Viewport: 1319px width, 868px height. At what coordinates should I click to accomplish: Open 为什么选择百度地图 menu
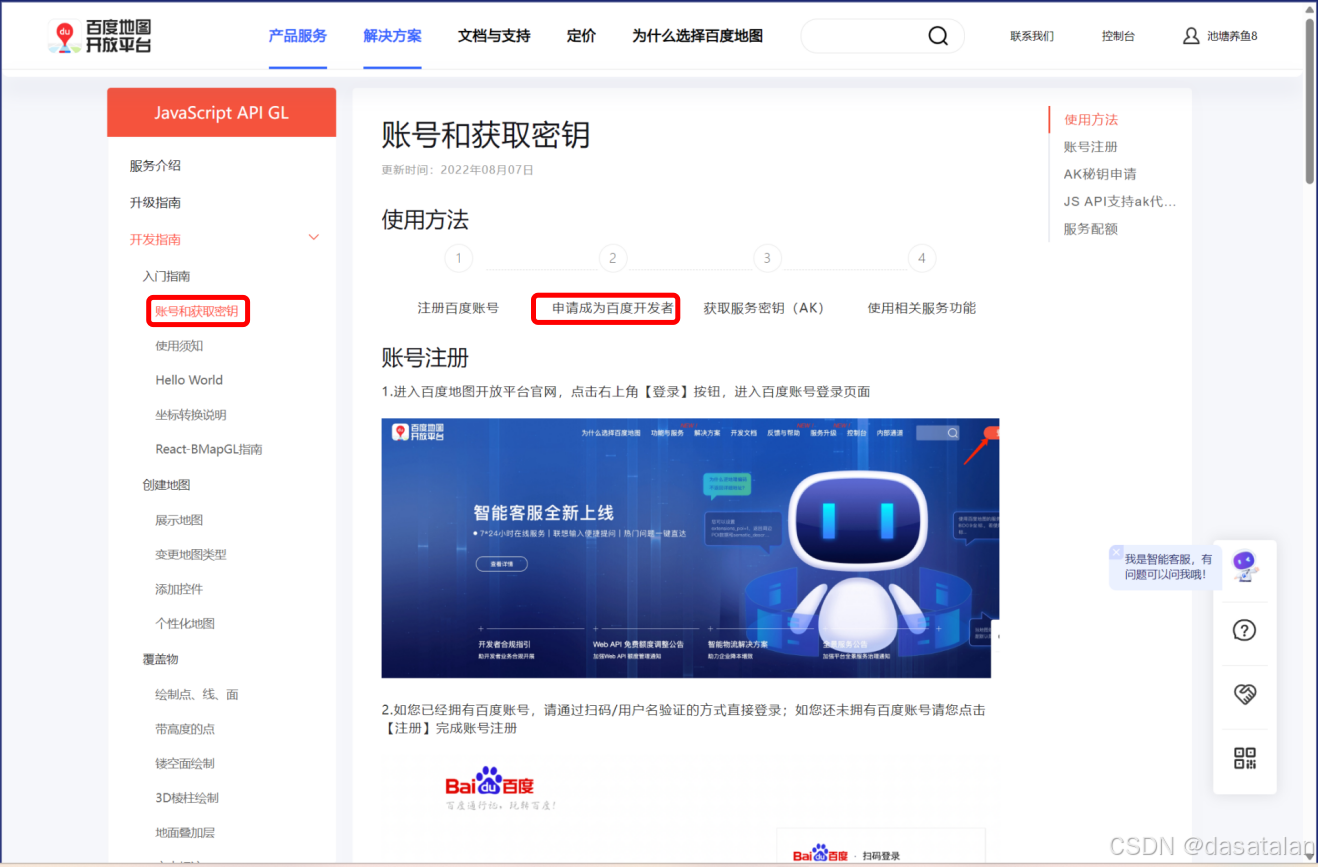pyautogui.click(x=697, y=36)
